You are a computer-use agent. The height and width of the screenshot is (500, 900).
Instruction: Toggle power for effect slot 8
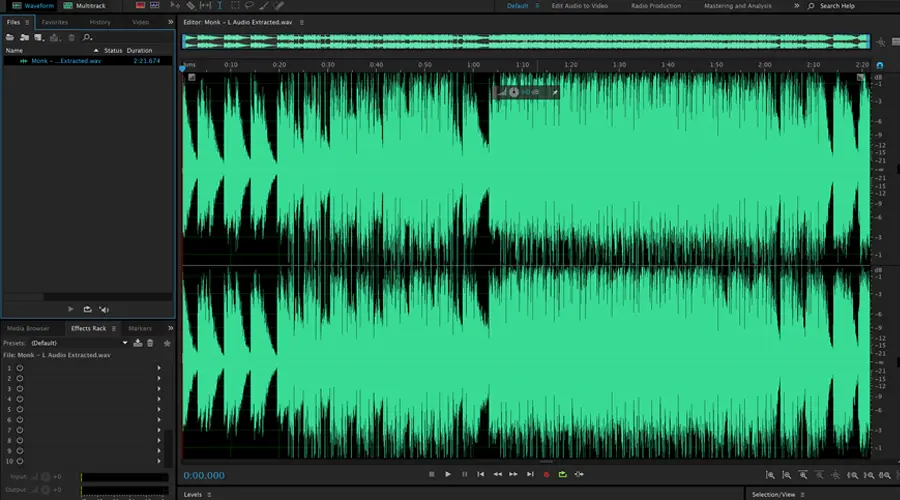(x=20, y=440)
